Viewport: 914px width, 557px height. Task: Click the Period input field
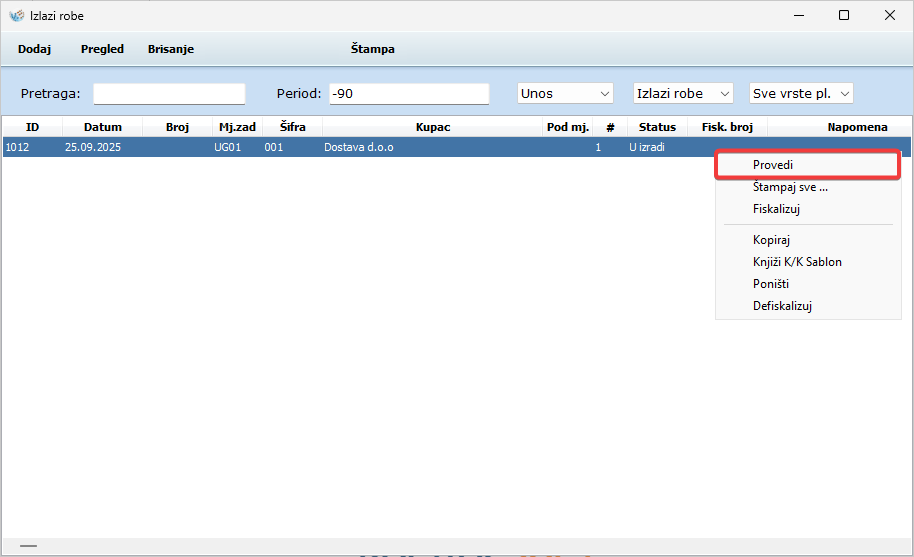click(x=409, y=93)
